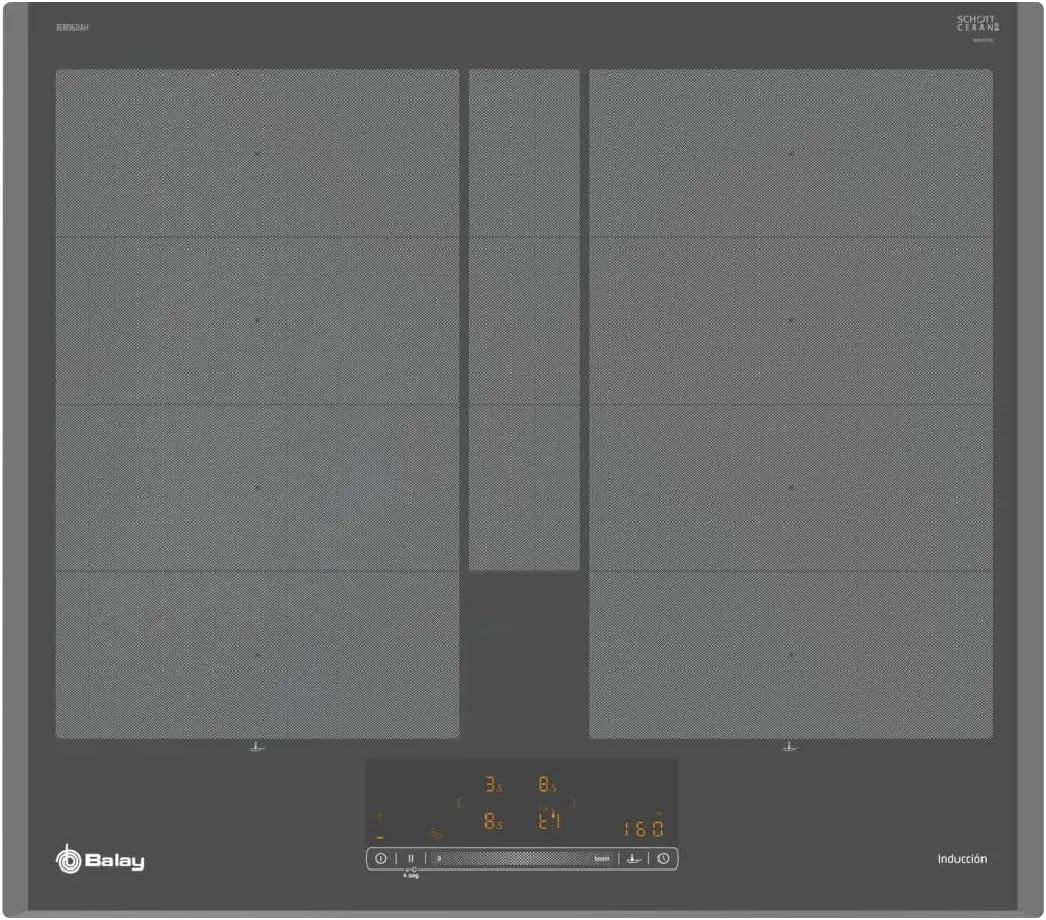Tap the power on/off touch key
The width and height of the screenshot is (1046, 920).
(381, 859)
